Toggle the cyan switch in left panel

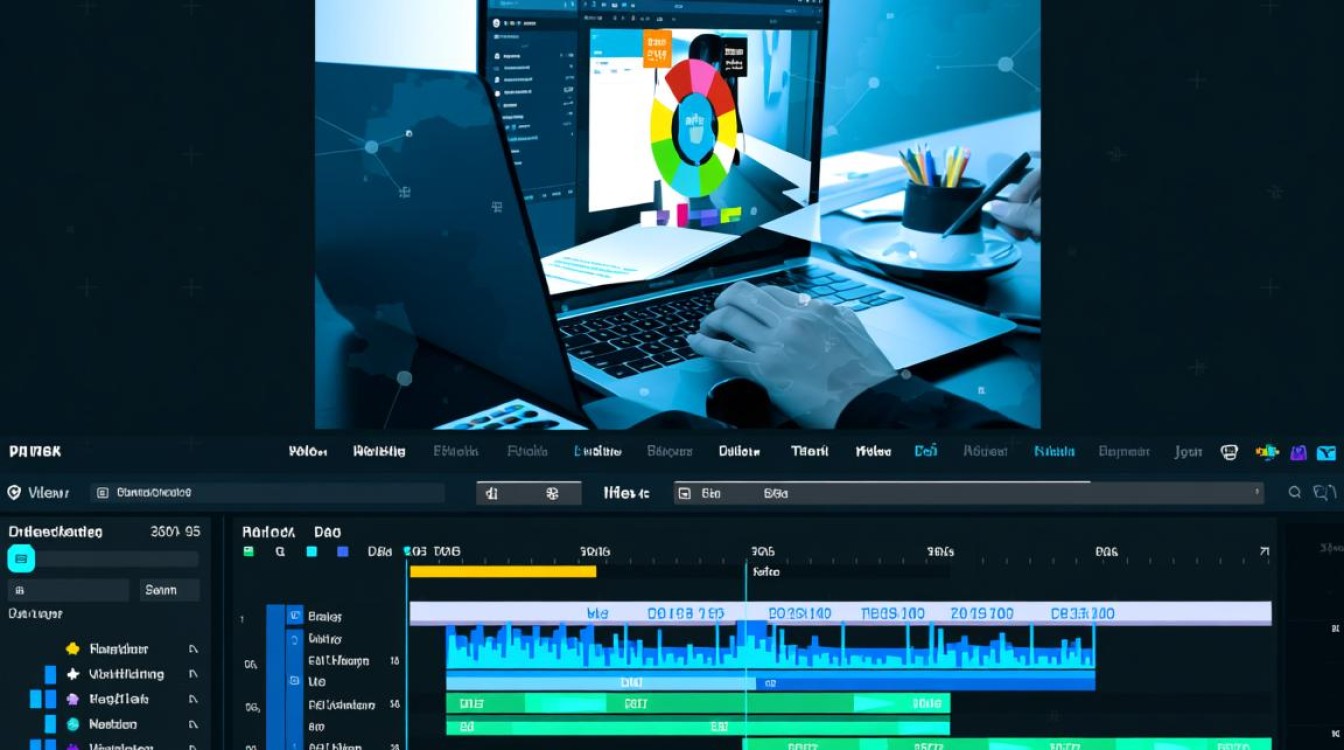[x=22, y=559]
